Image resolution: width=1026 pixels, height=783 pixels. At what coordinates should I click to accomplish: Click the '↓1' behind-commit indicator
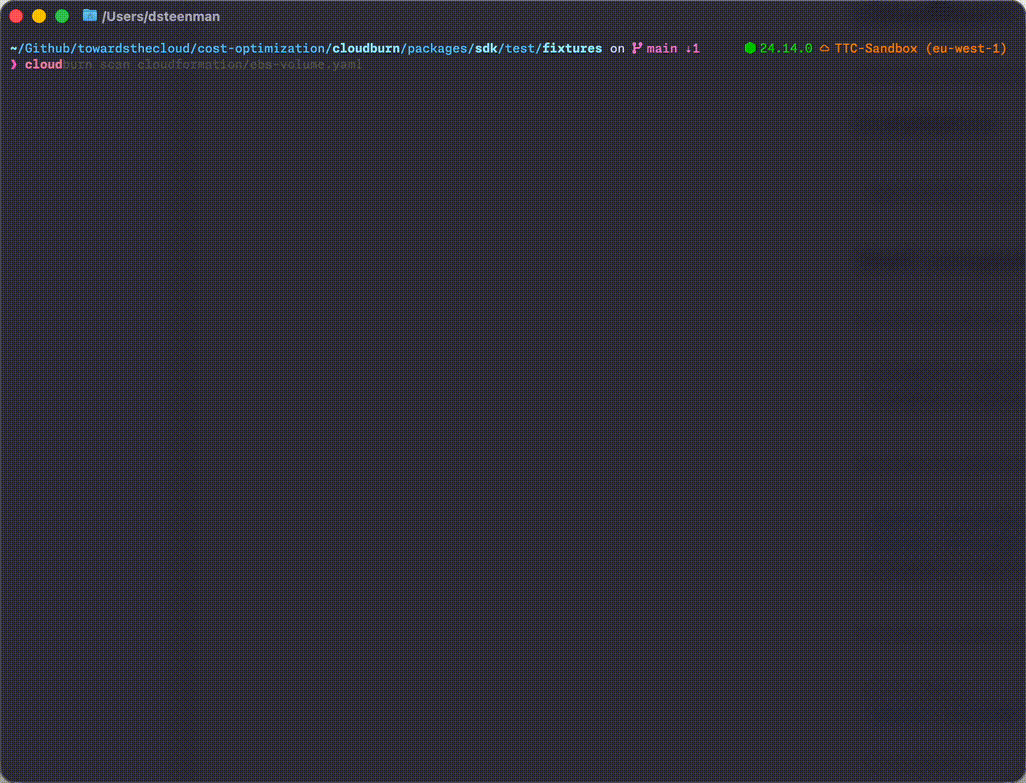(692, 48)
